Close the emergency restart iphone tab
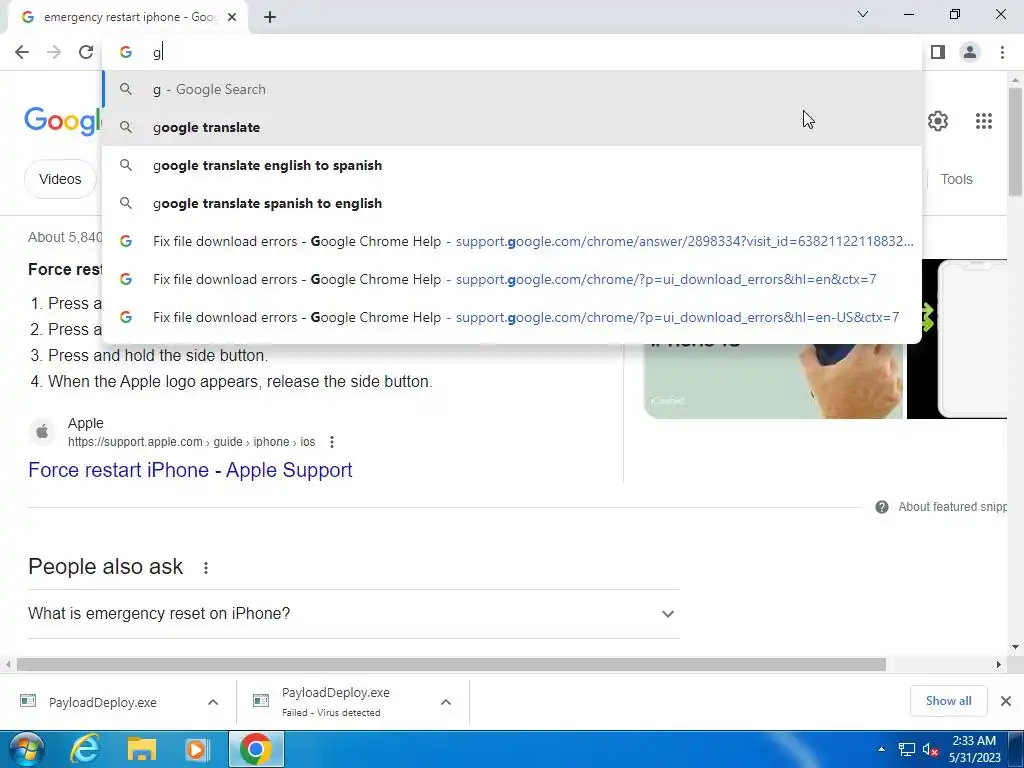The height and width of the screenshot is (768, 1024). 232,18
